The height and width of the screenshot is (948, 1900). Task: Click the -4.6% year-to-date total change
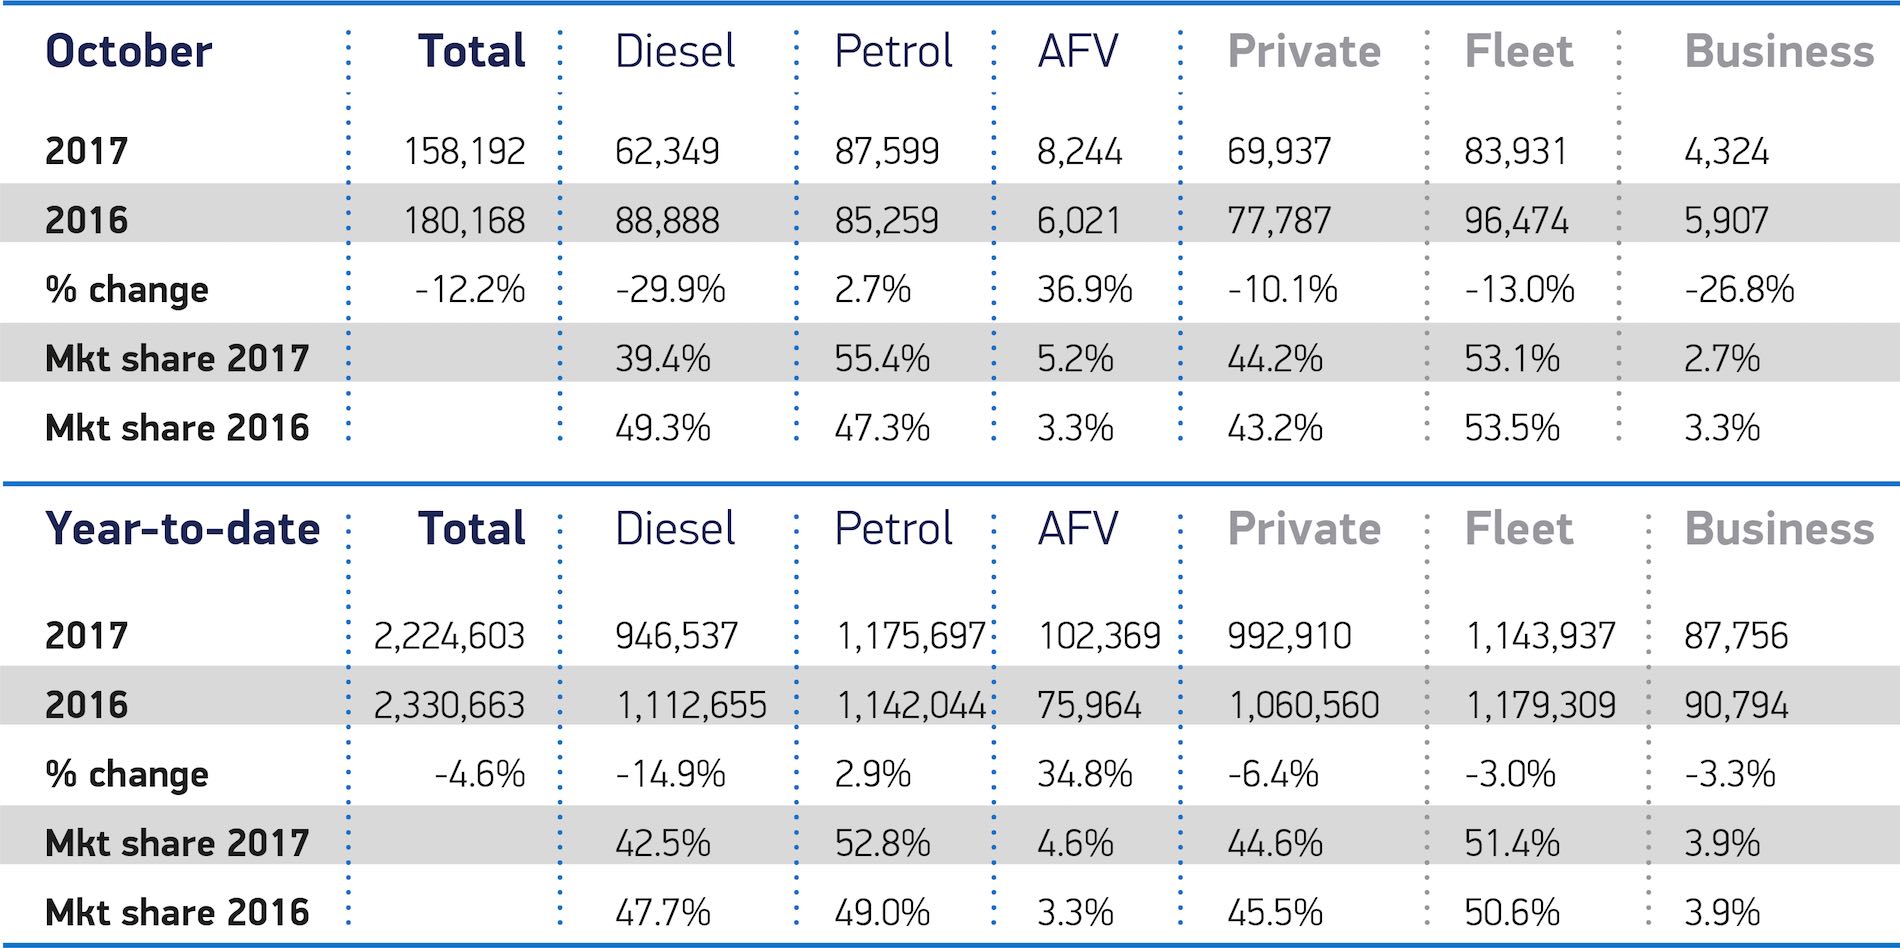click(x=480, y=774)
